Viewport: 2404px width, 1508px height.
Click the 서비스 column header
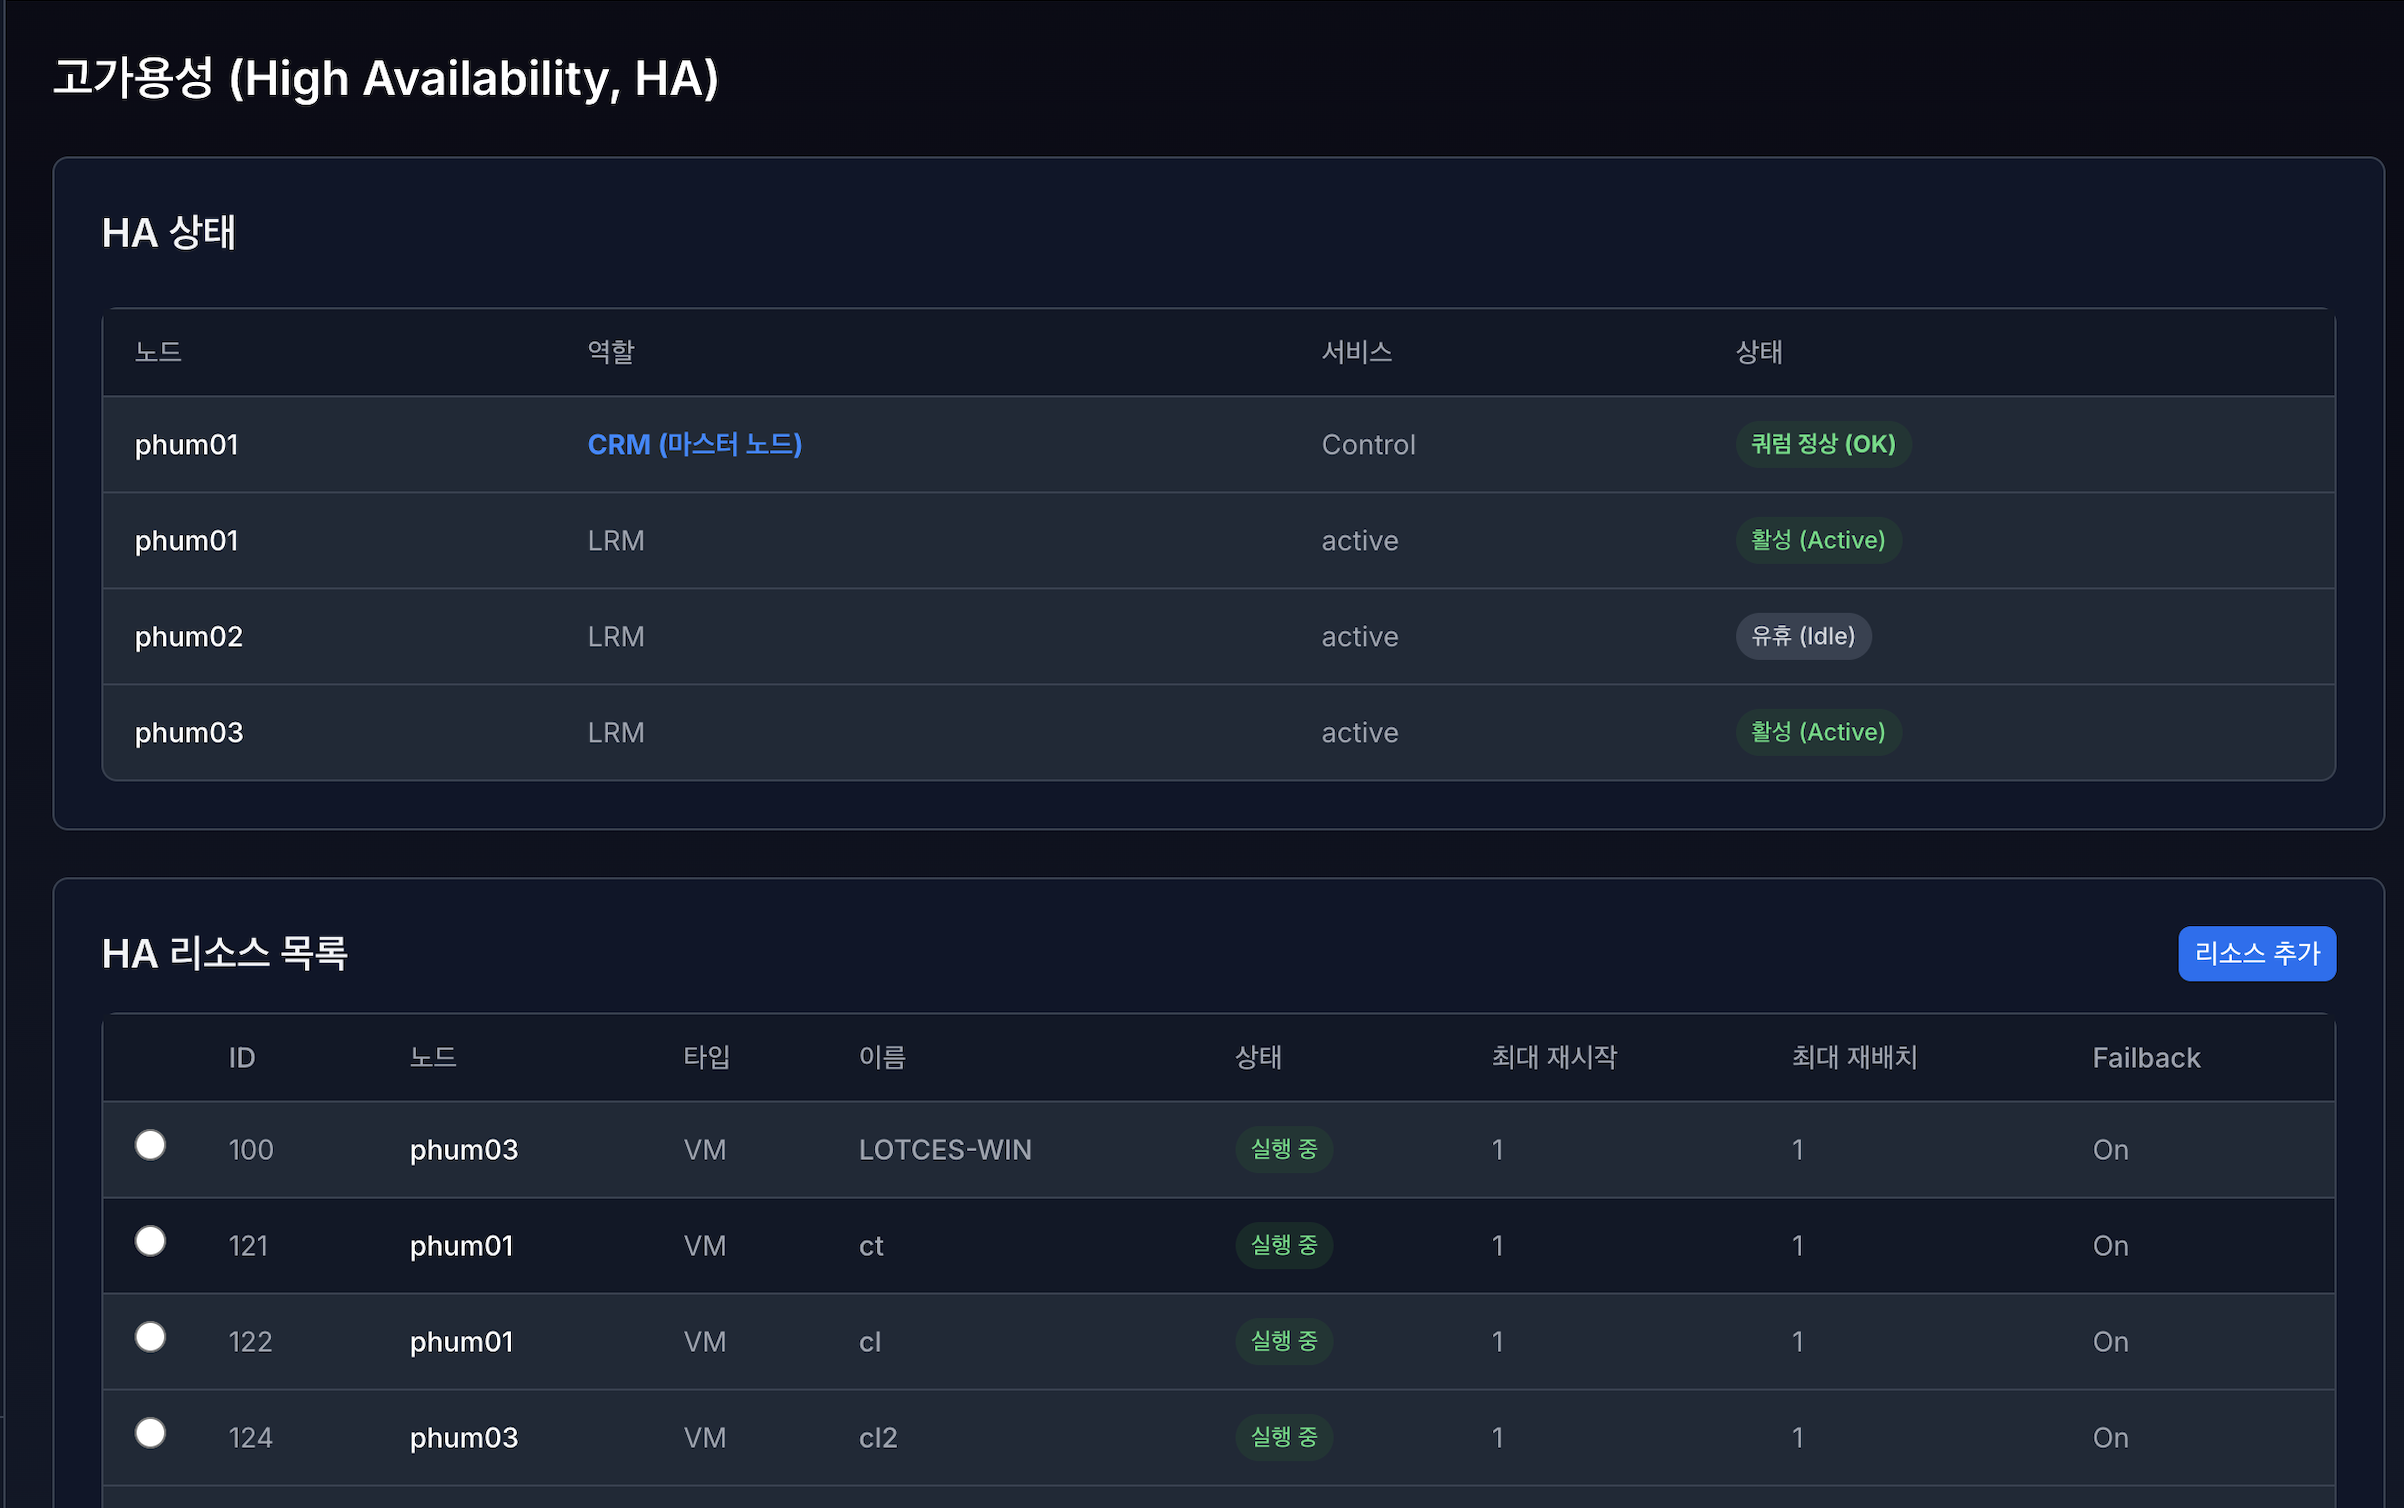(x=1356, y=352)
